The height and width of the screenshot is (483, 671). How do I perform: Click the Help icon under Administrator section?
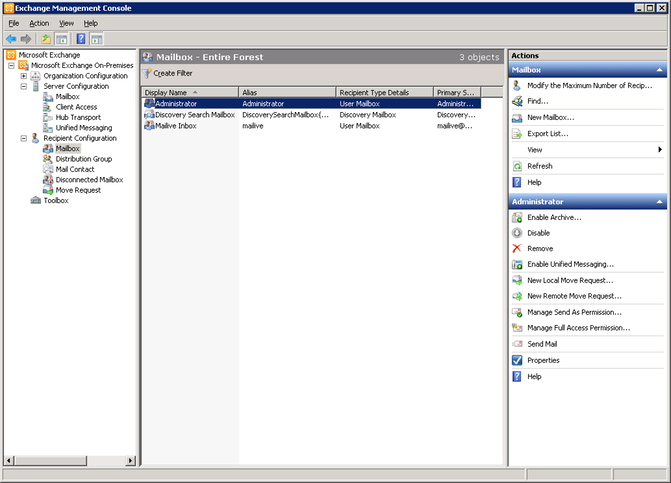click(517, 376)
